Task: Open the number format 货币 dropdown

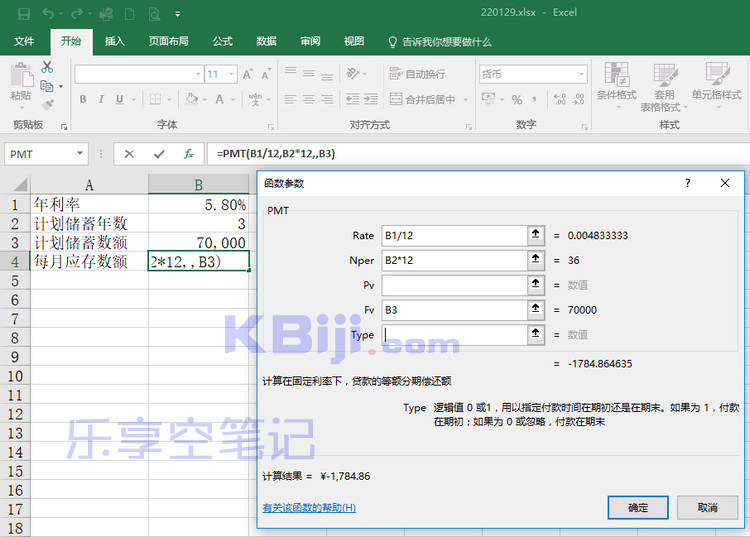Action: (582, 74)
